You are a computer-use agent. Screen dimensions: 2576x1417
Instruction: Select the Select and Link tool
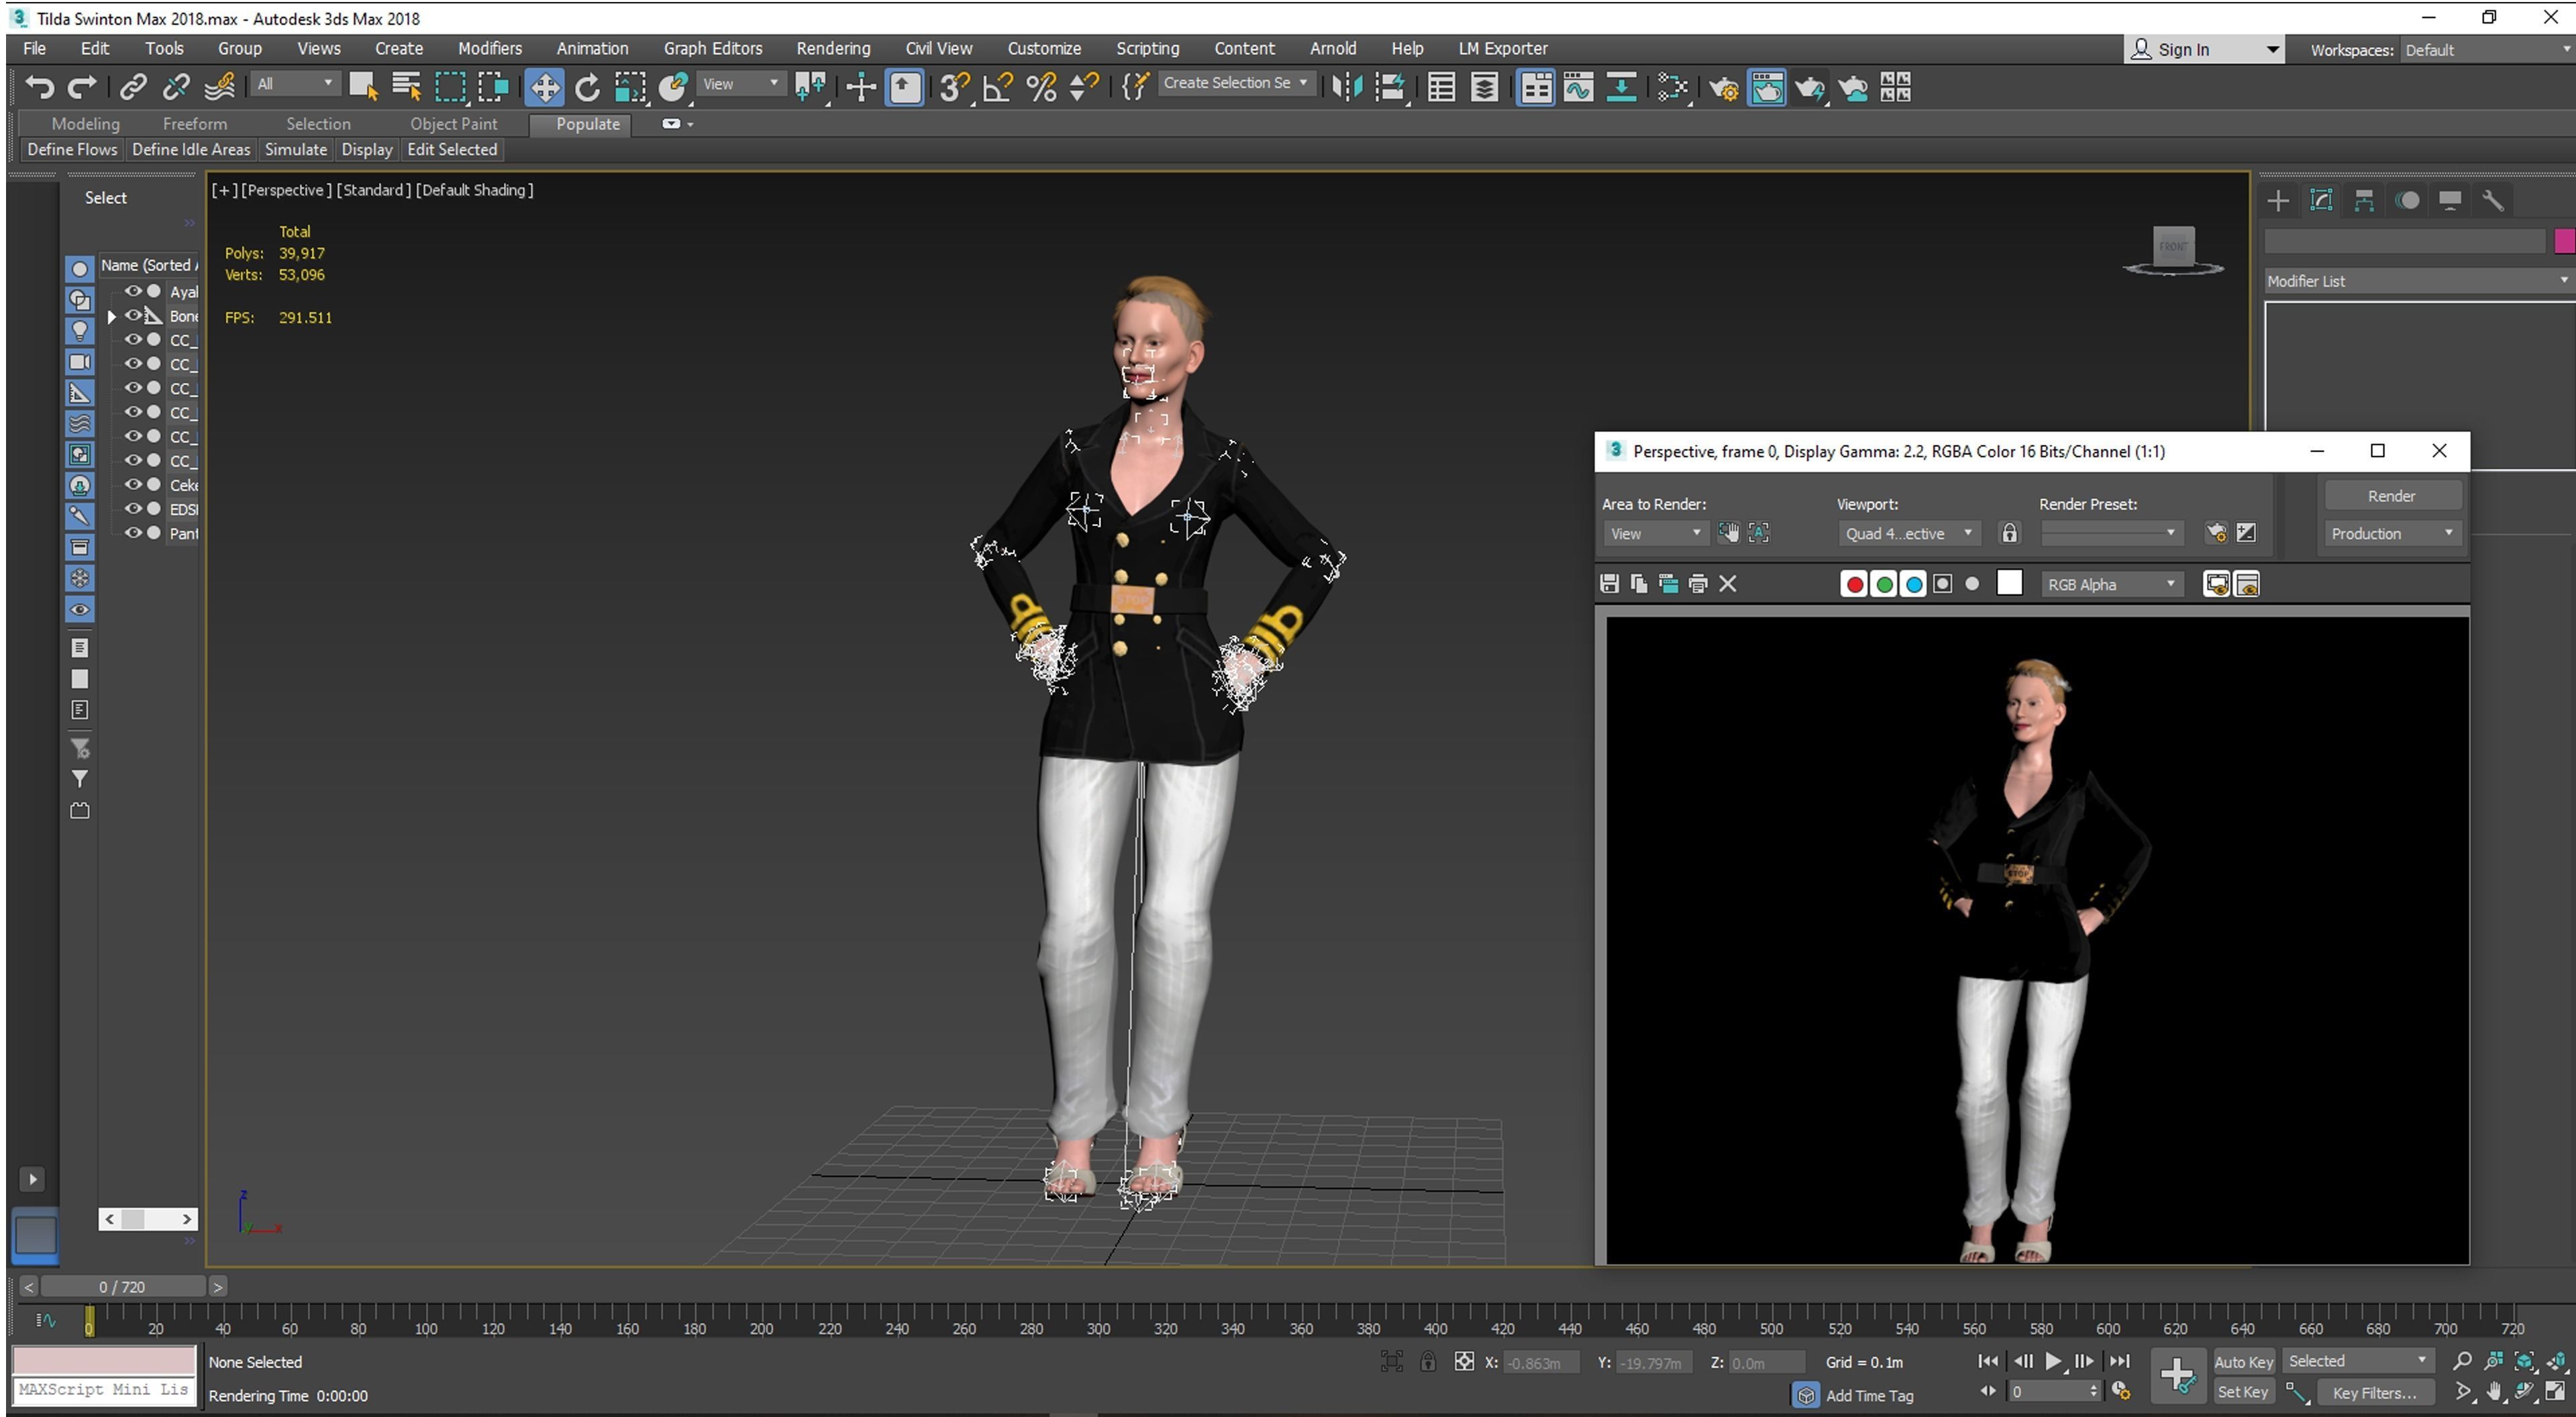coord(133,87)
